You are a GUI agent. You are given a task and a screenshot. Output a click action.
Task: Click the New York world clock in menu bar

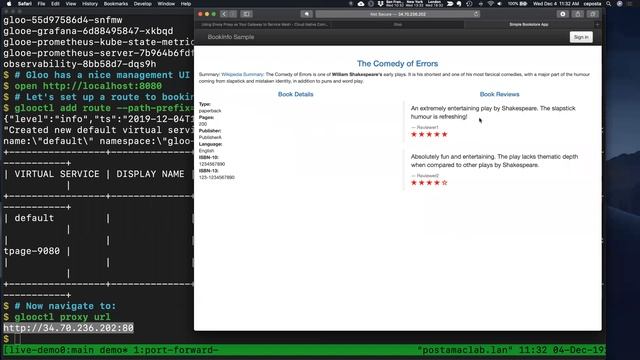[x=414, y=4]
